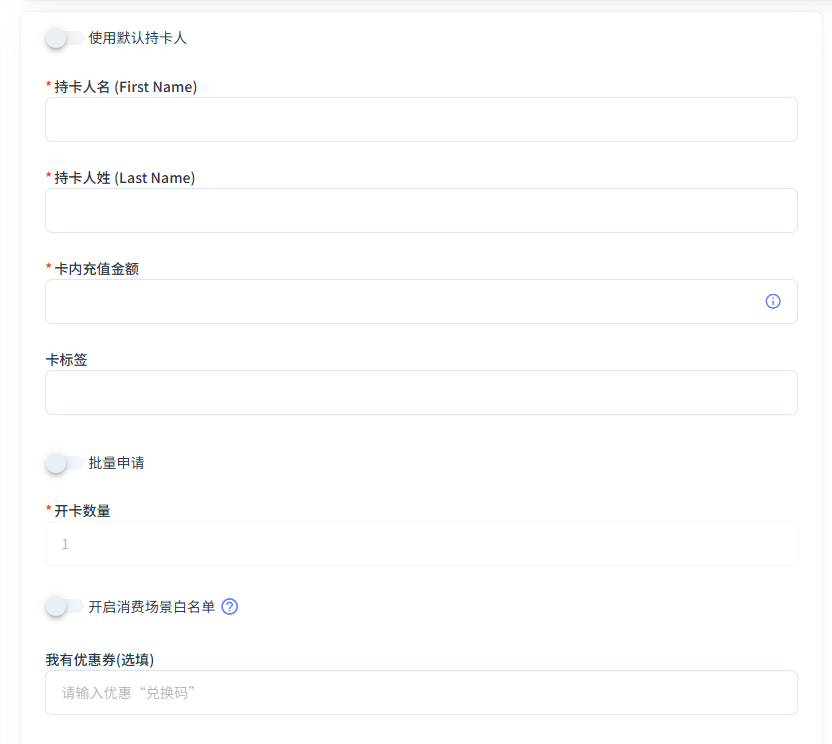
Task: Click the 使用默认持卡人 label text
Action: click(139, 37)
